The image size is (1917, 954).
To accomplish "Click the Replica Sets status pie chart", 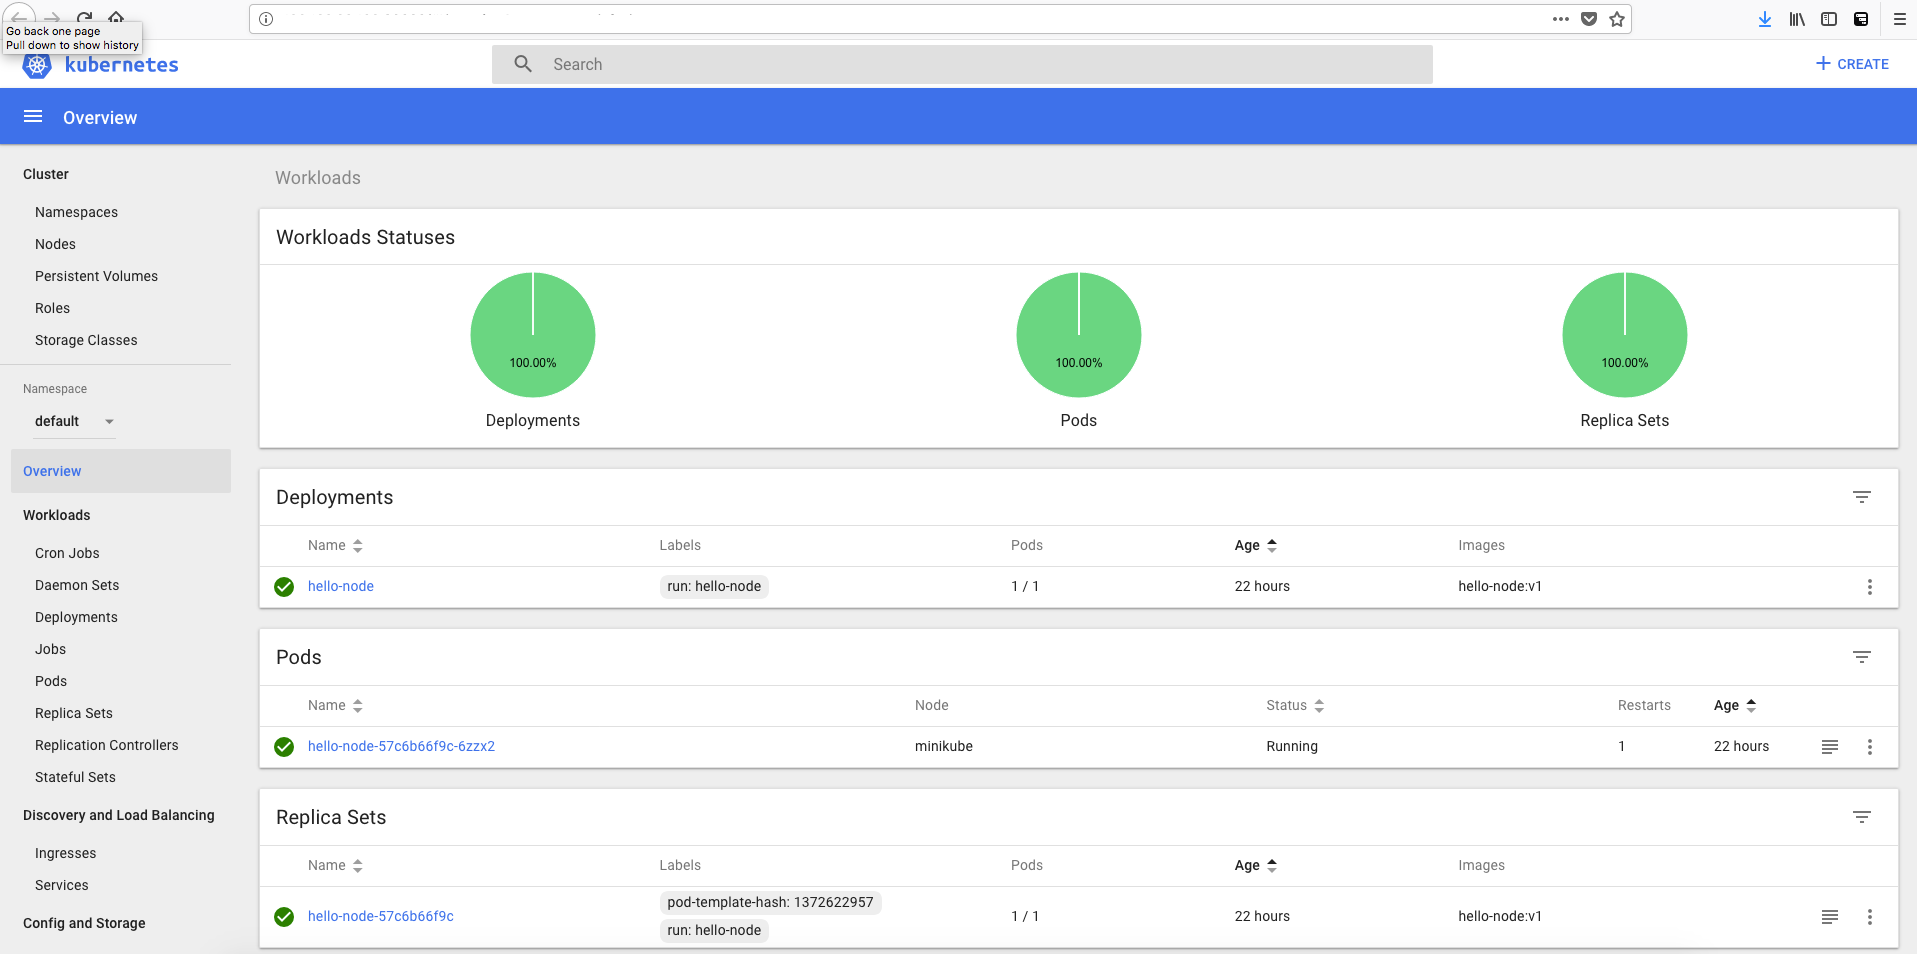I will 1625,335.
